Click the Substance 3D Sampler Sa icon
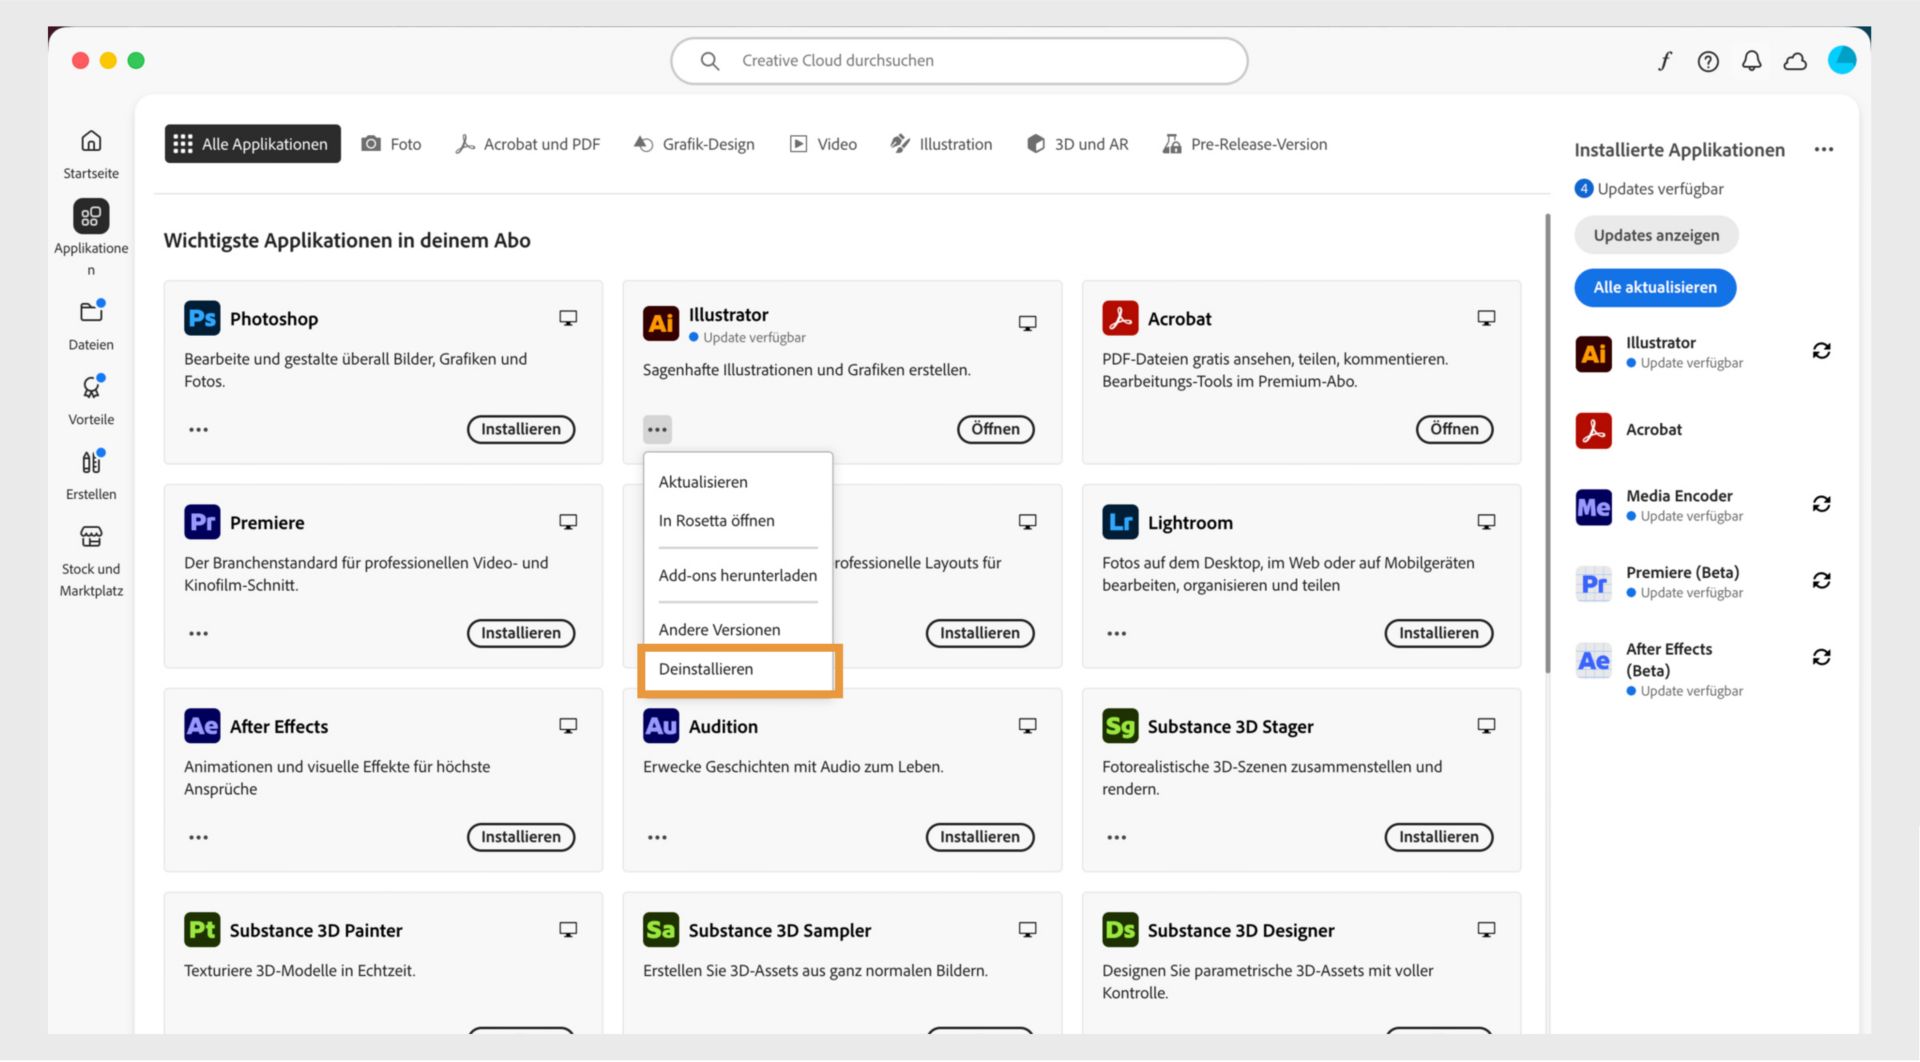This screenshot has height=1062, width=1920. pos(661,930)
